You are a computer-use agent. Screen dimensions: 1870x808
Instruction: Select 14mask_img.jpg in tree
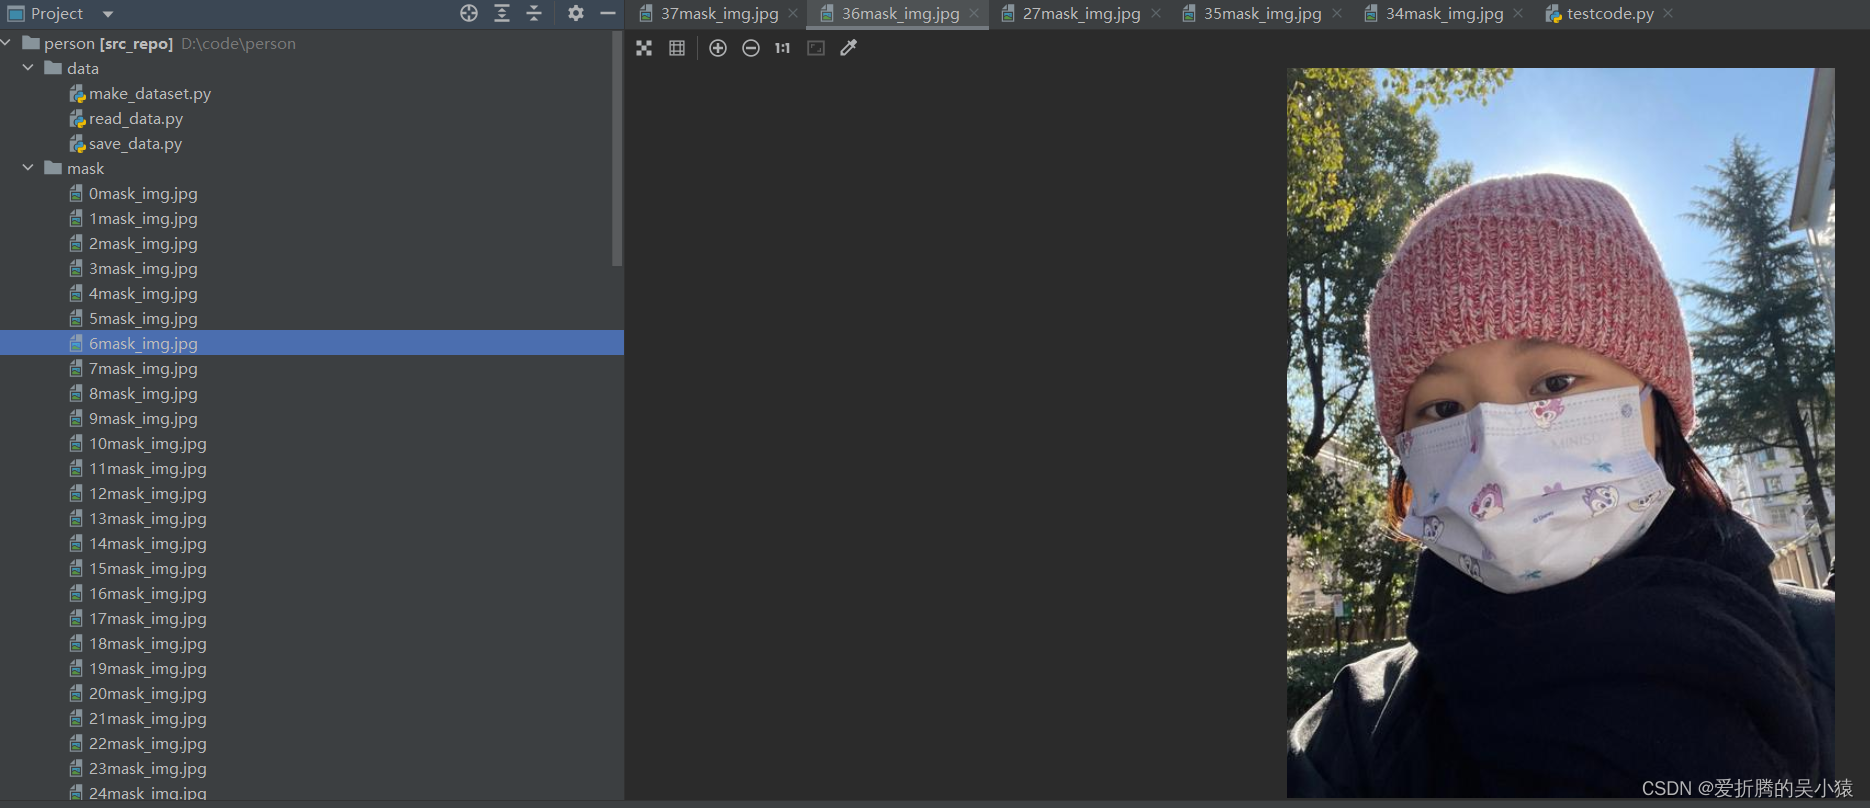tap(148, 543)
